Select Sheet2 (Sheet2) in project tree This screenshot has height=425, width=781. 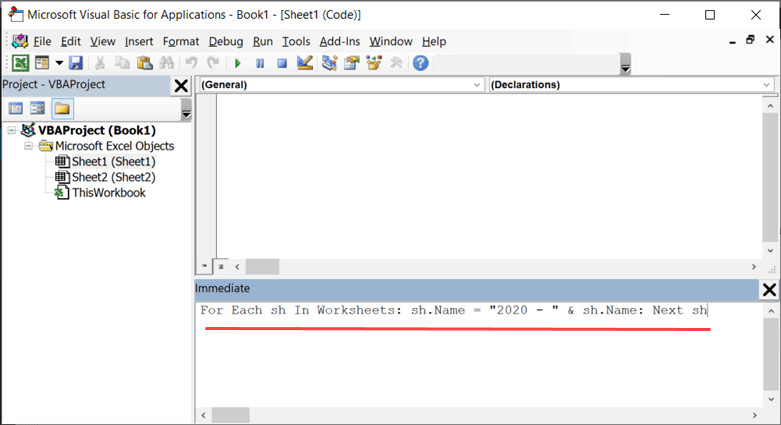tap(112, 177)
